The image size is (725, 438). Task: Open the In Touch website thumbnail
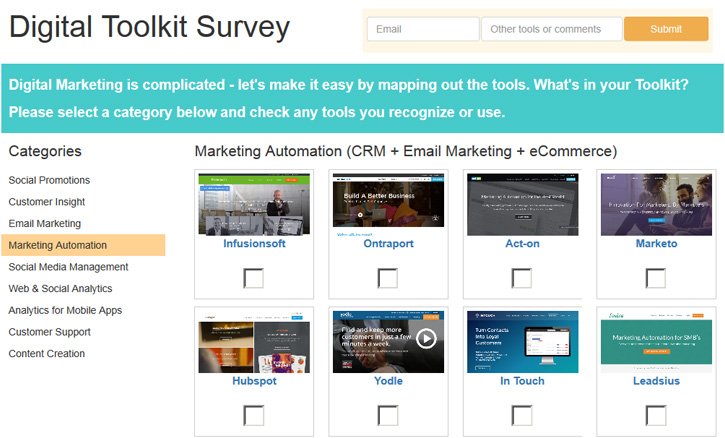pyautogui.click(x=522, y=342)
